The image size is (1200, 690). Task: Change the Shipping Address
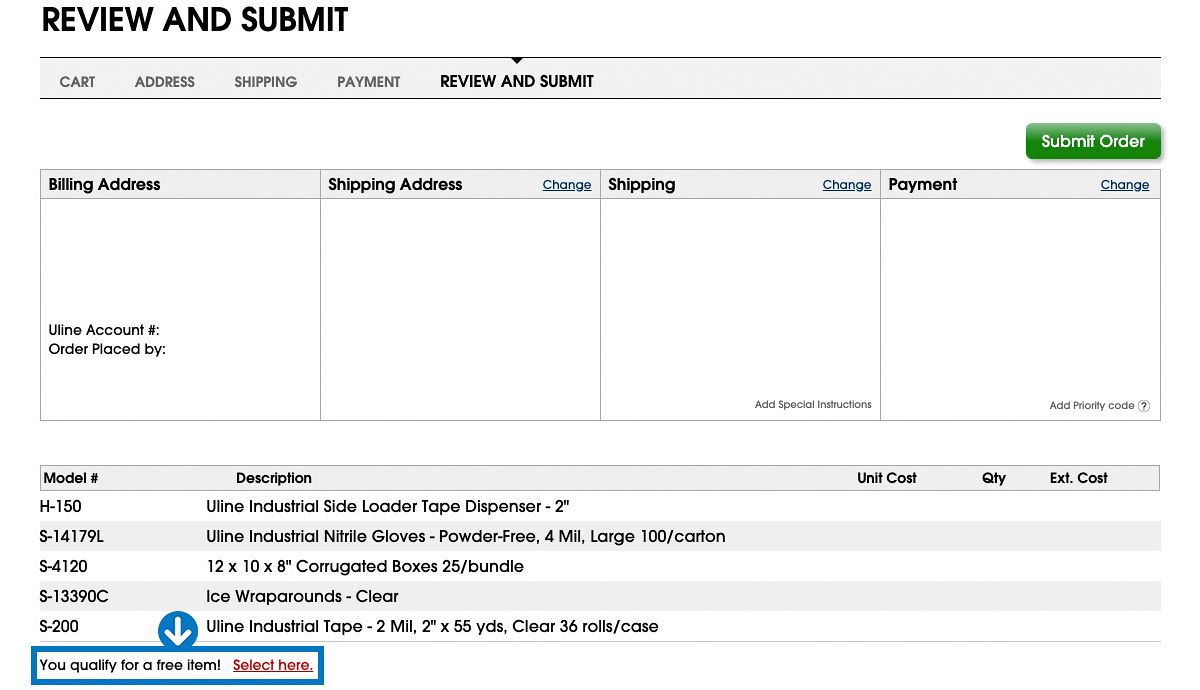[x=567, y=185]
